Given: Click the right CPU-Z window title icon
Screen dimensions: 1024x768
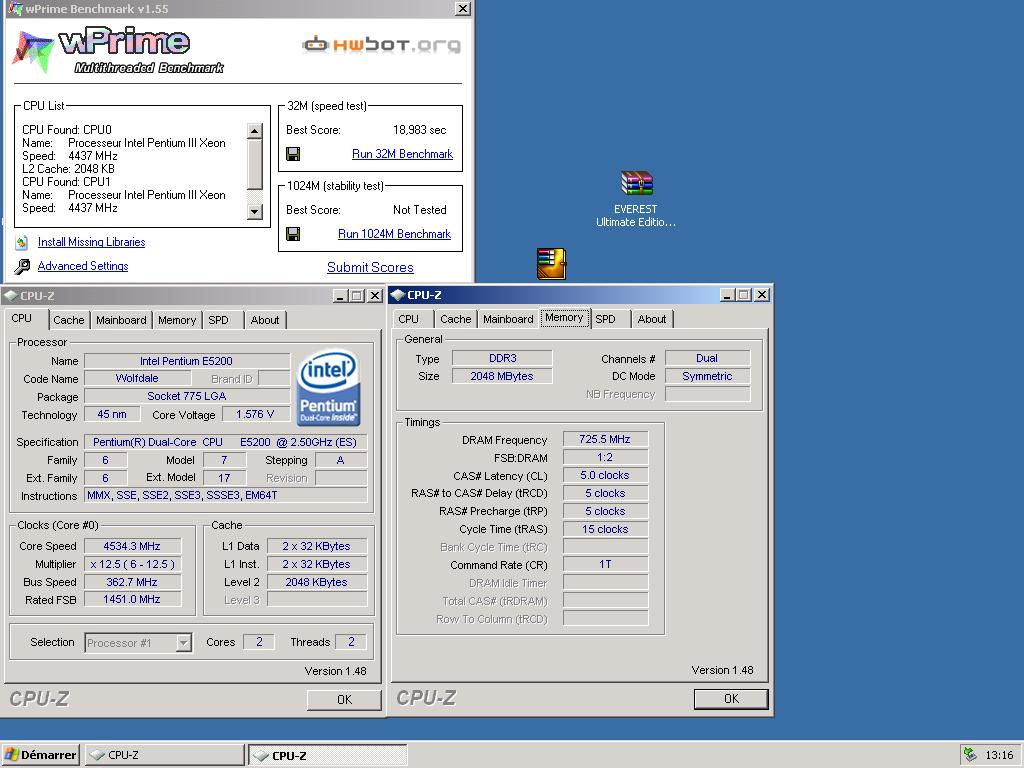Looking at the screenshot, I should tap(398, 295).
